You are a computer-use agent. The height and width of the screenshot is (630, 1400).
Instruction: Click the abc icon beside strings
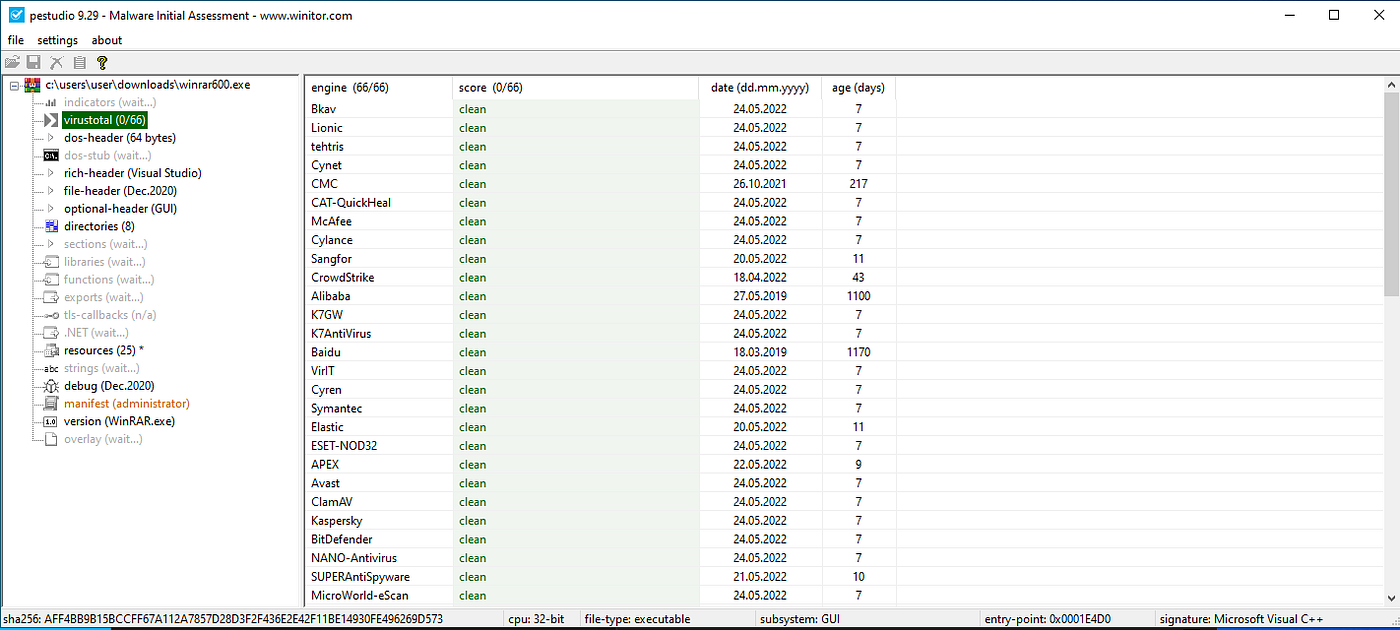tap(51, 368)
